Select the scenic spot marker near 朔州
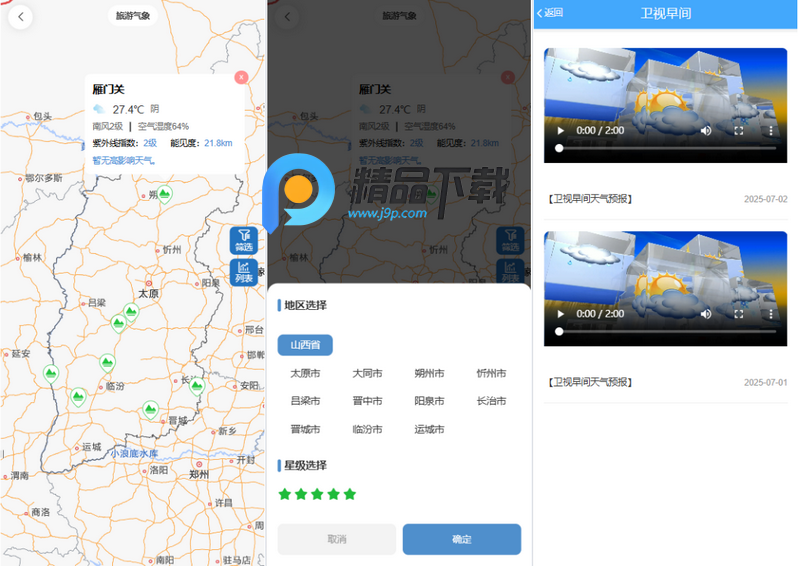Screen dimensions: 799x566 (x=164, y=195)
